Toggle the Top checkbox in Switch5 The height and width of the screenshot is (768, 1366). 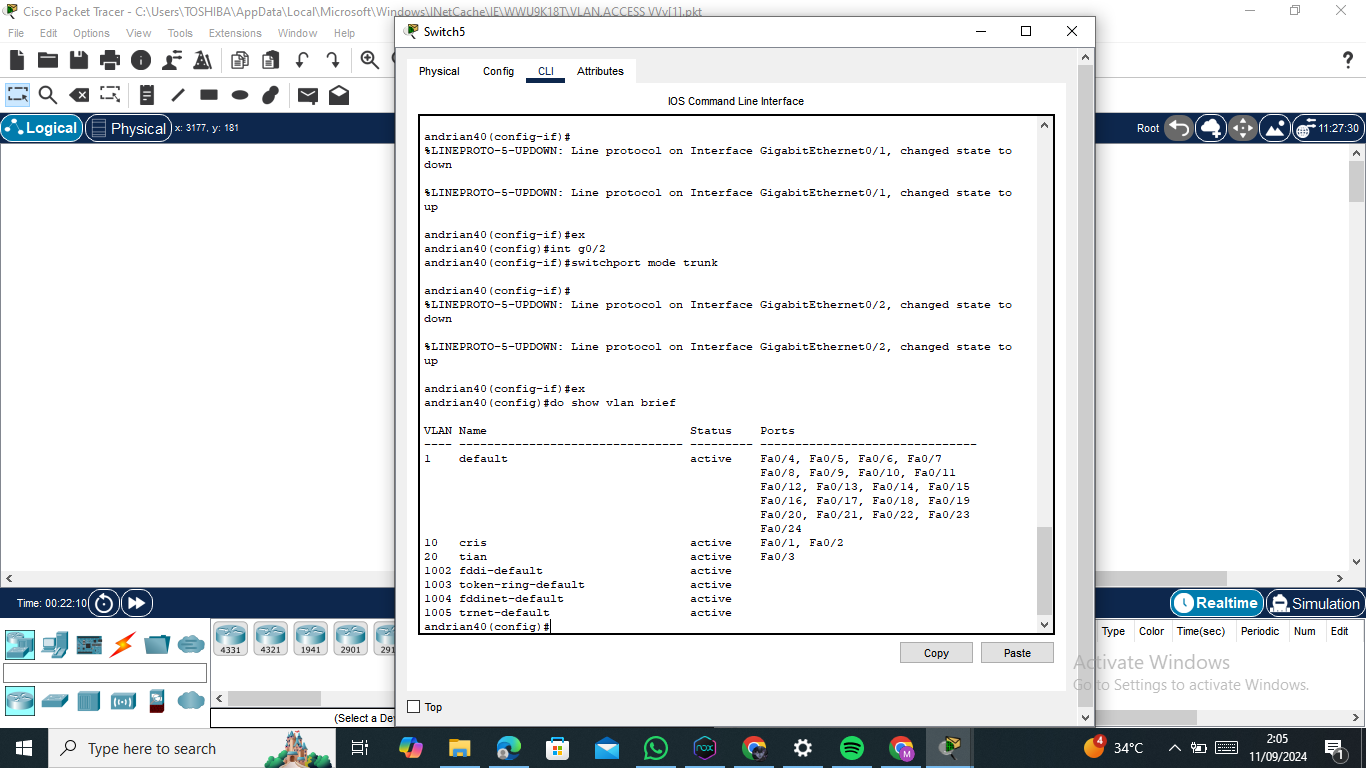pos(414,707)
